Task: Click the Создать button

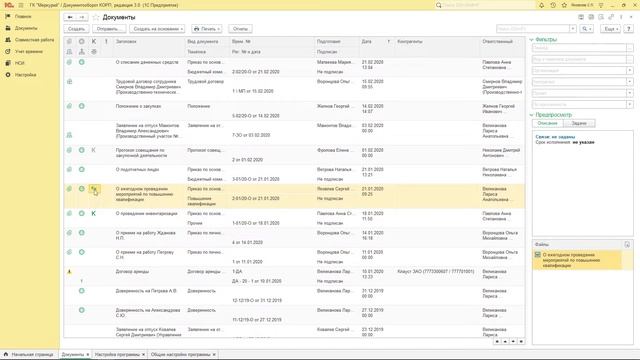Action: [76, 29]
